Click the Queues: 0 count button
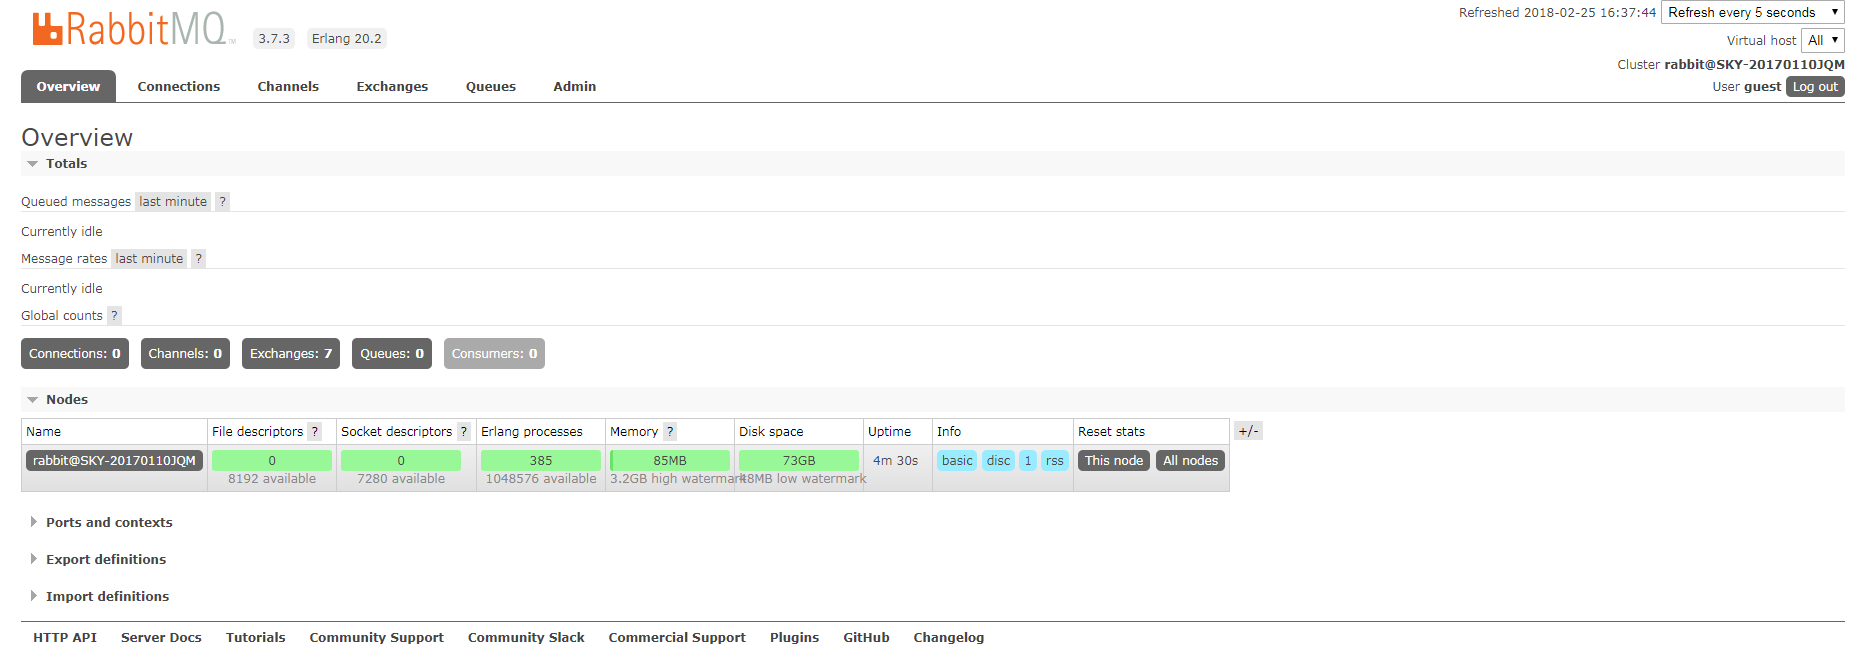The width and height of the screenshot is (1849, 656). coord(392,354)
